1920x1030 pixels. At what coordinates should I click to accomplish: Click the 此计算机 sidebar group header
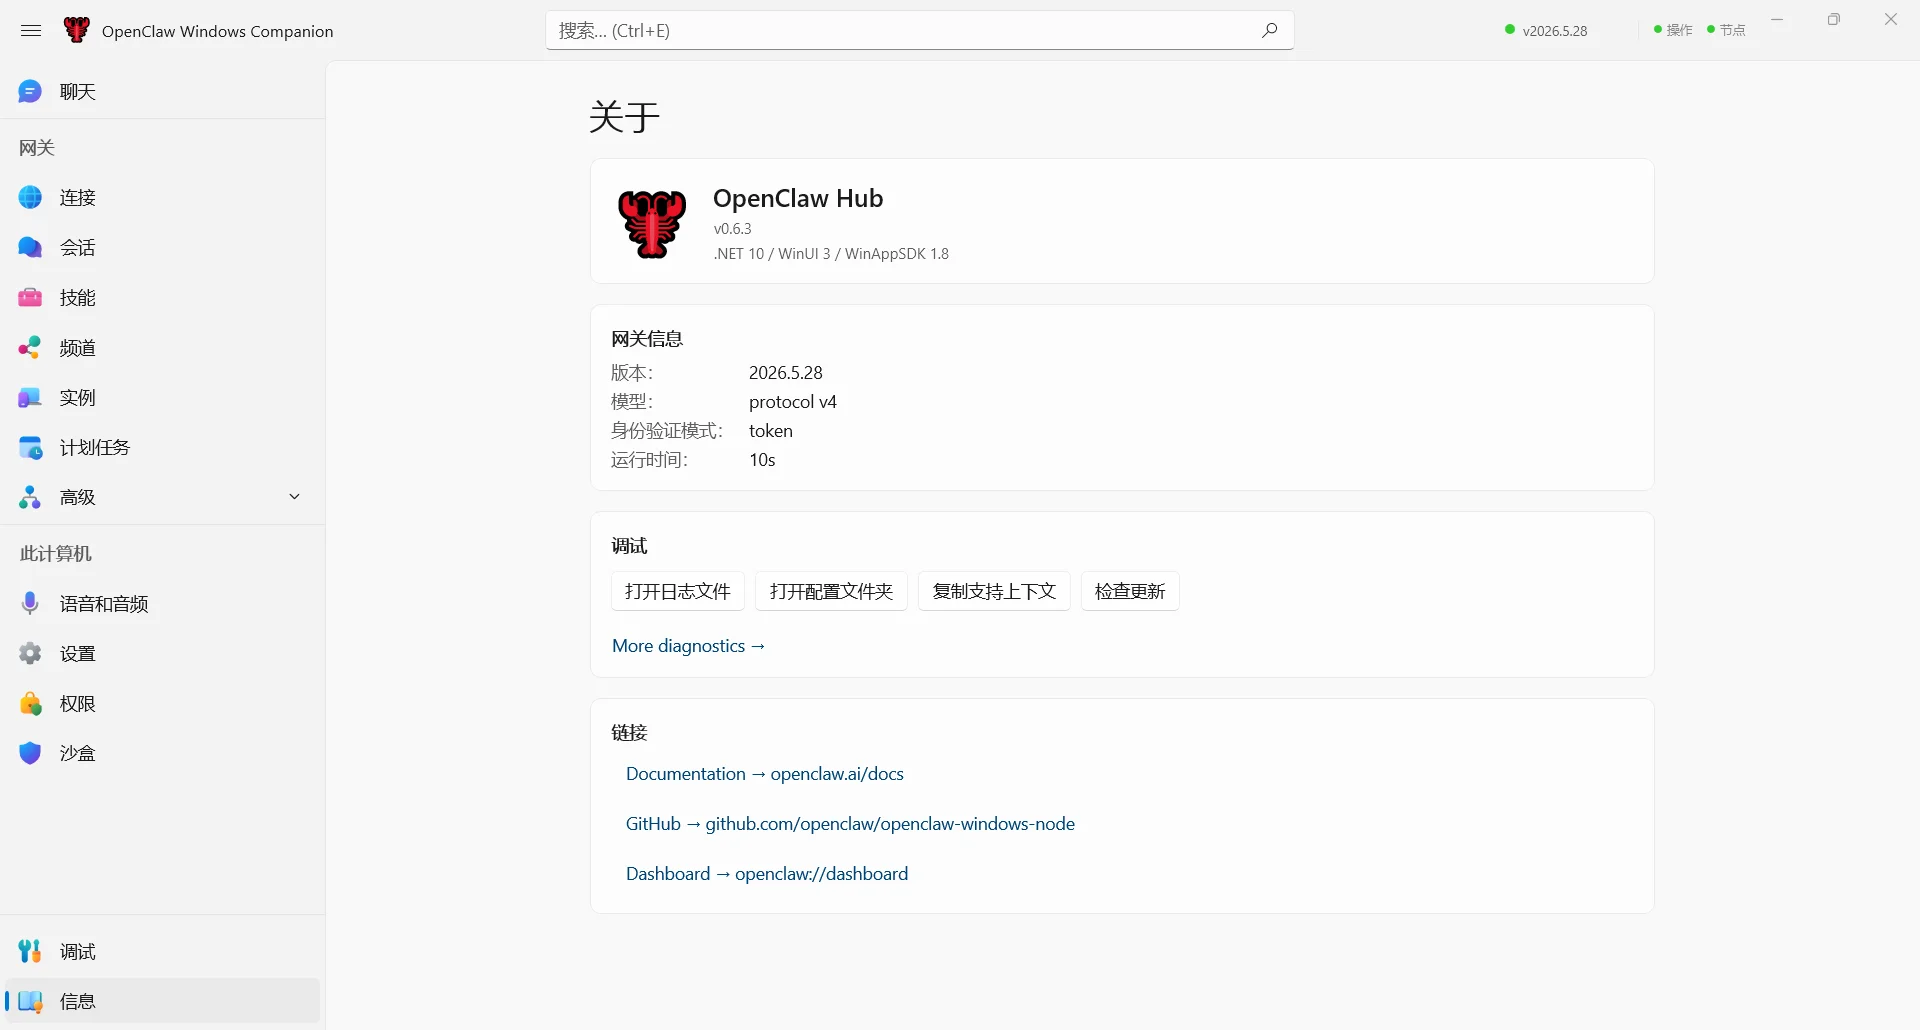point(56,554)
